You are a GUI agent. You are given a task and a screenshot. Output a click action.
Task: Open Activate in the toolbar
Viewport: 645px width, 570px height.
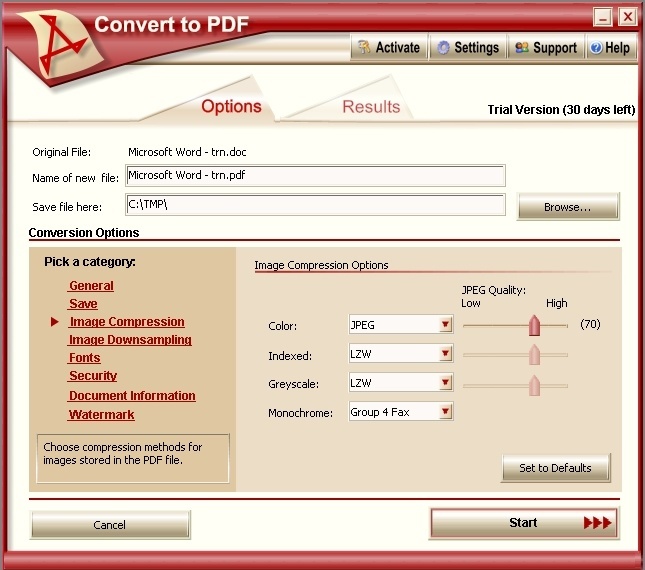click(389, 48)
